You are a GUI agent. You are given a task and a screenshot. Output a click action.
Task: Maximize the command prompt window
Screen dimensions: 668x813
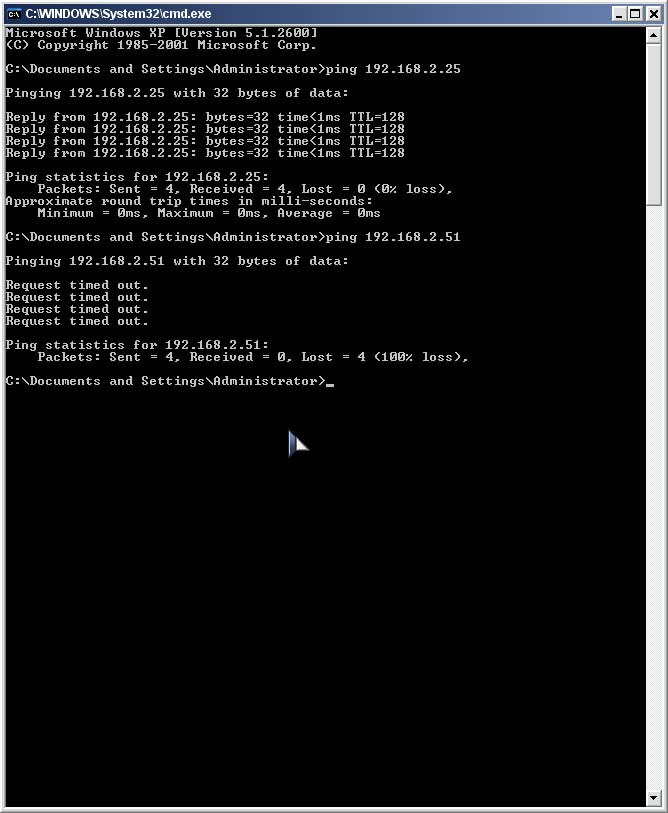(635, 14)
